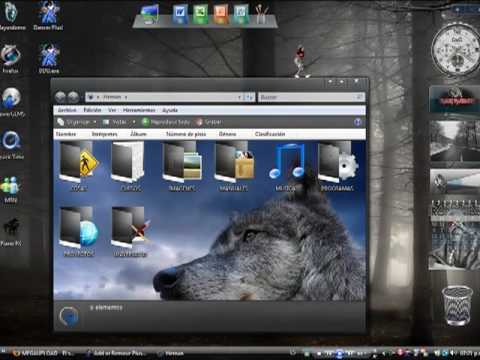Screen dimensions: 480x360
Task: Open the folder with the globe icon
Action: [79, 231]
